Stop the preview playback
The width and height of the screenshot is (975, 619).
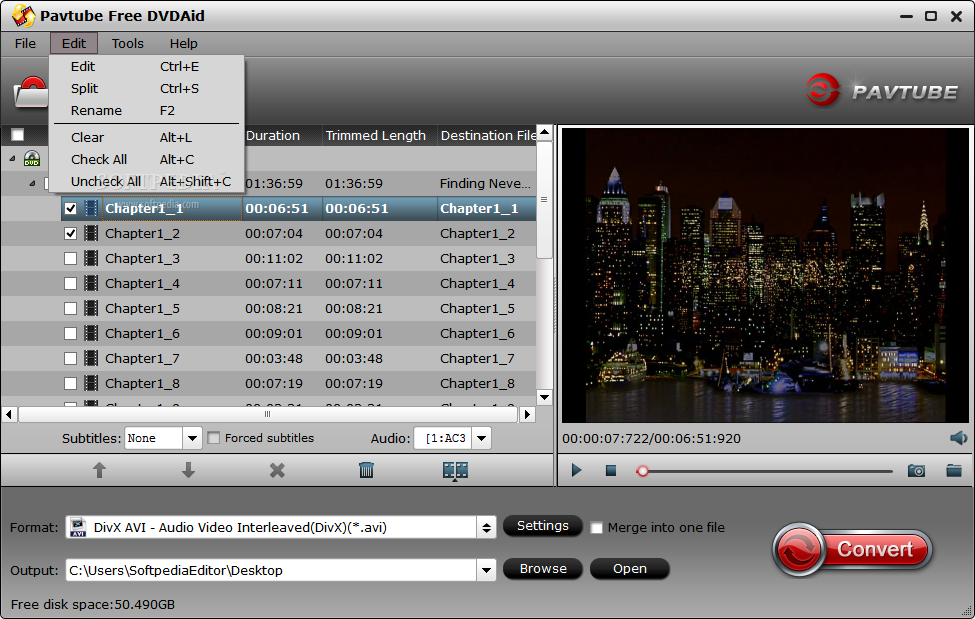click(x=611, y=471)
